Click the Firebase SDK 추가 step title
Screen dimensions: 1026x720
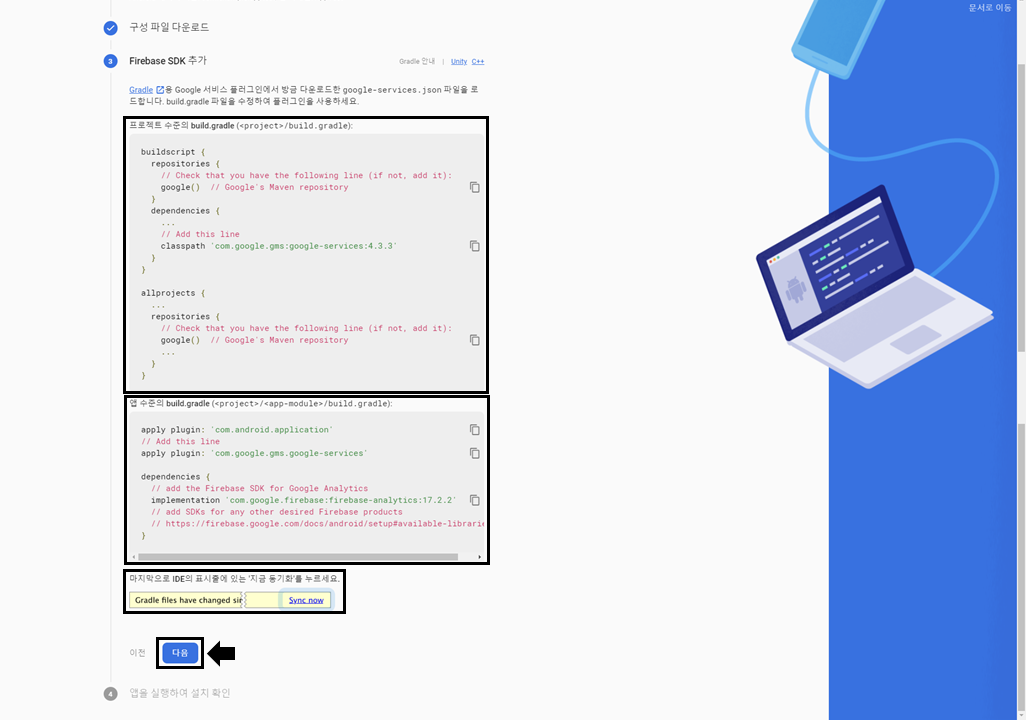click(x=168, y=61)
